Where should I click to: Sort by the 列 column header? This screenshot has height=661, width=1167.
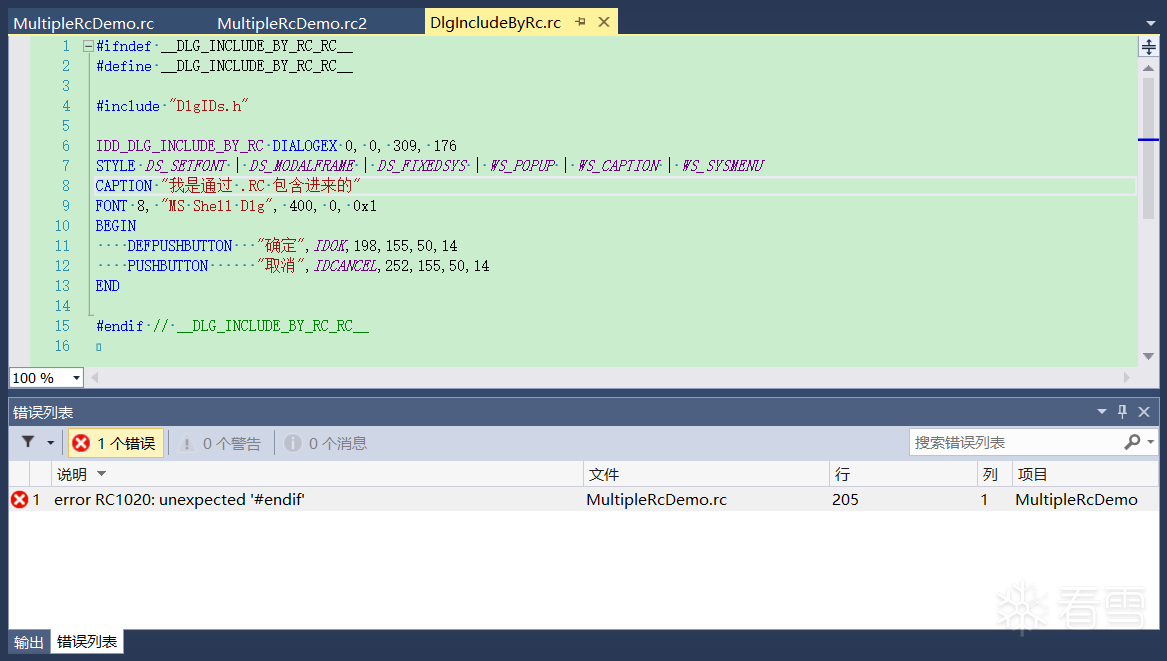[x=994, y=474]
